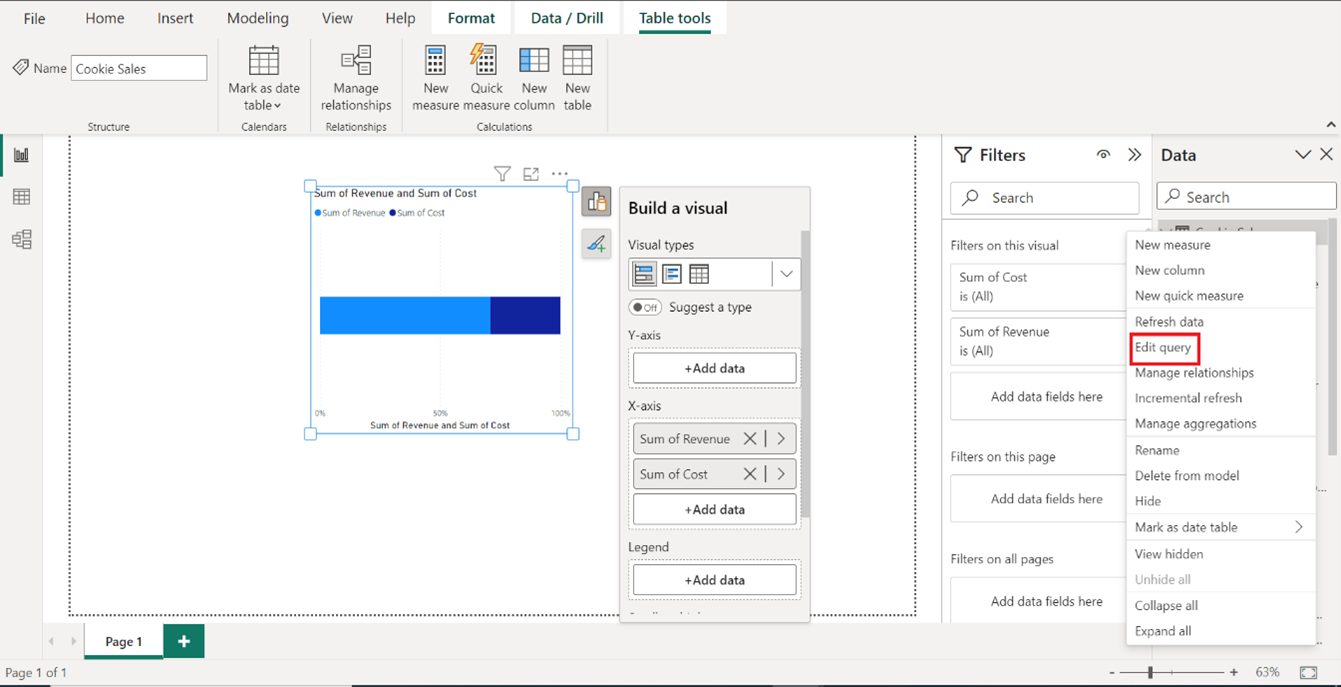The image size is (1341, 687).
Task: Switch to the Modeling ribbon tab
Action: tap(258, 17)
